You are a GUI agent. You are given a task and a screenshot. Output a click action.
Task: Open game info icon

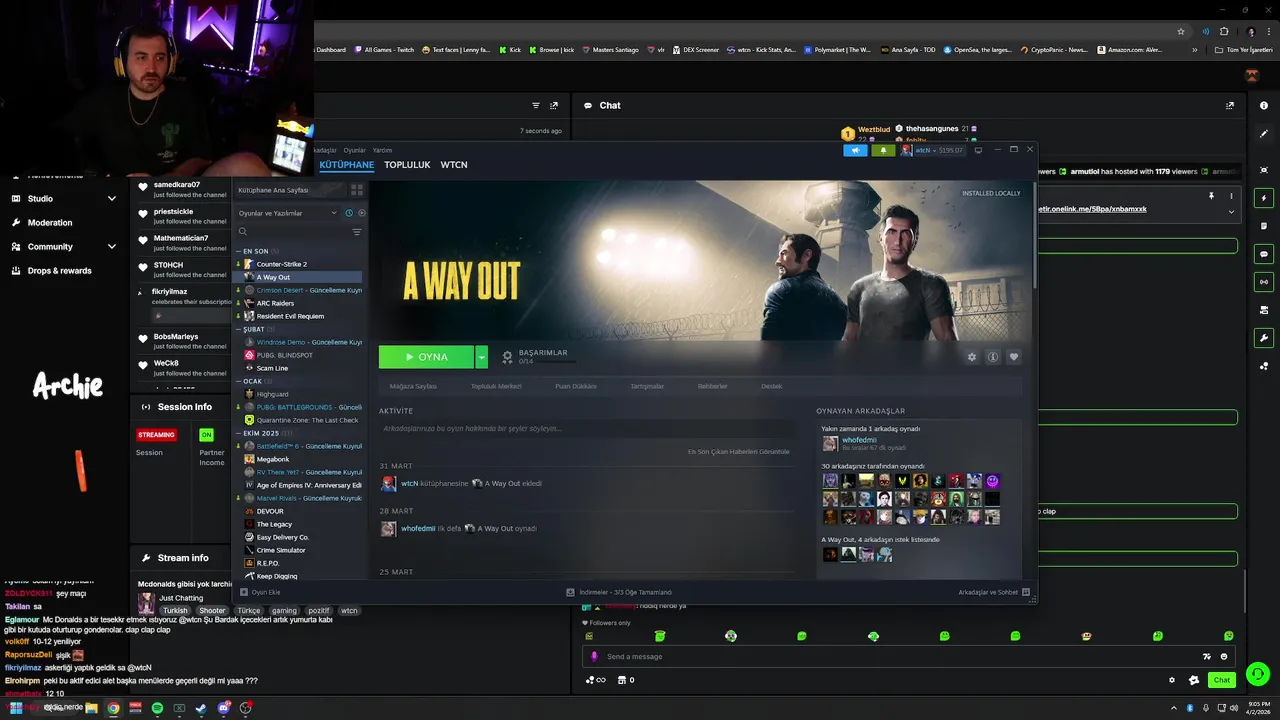click(992, 357)
